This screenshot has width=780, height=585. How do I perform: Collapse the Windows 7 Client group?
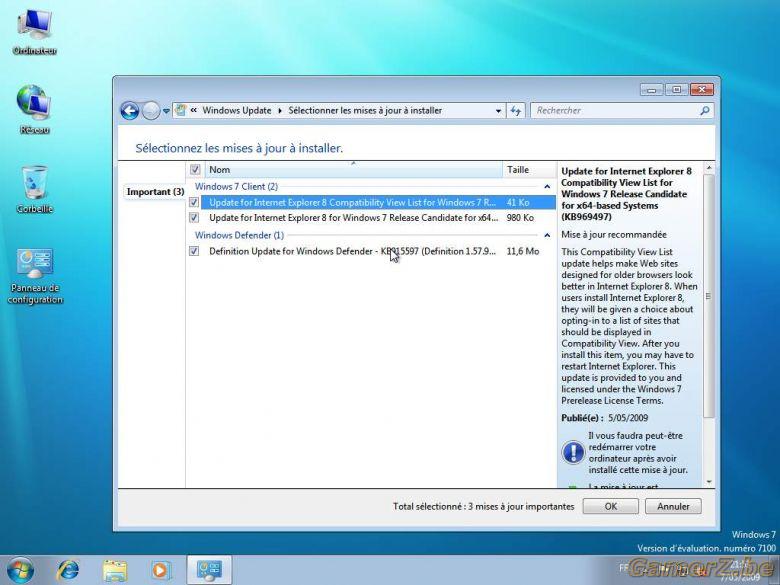click(547, 187)
